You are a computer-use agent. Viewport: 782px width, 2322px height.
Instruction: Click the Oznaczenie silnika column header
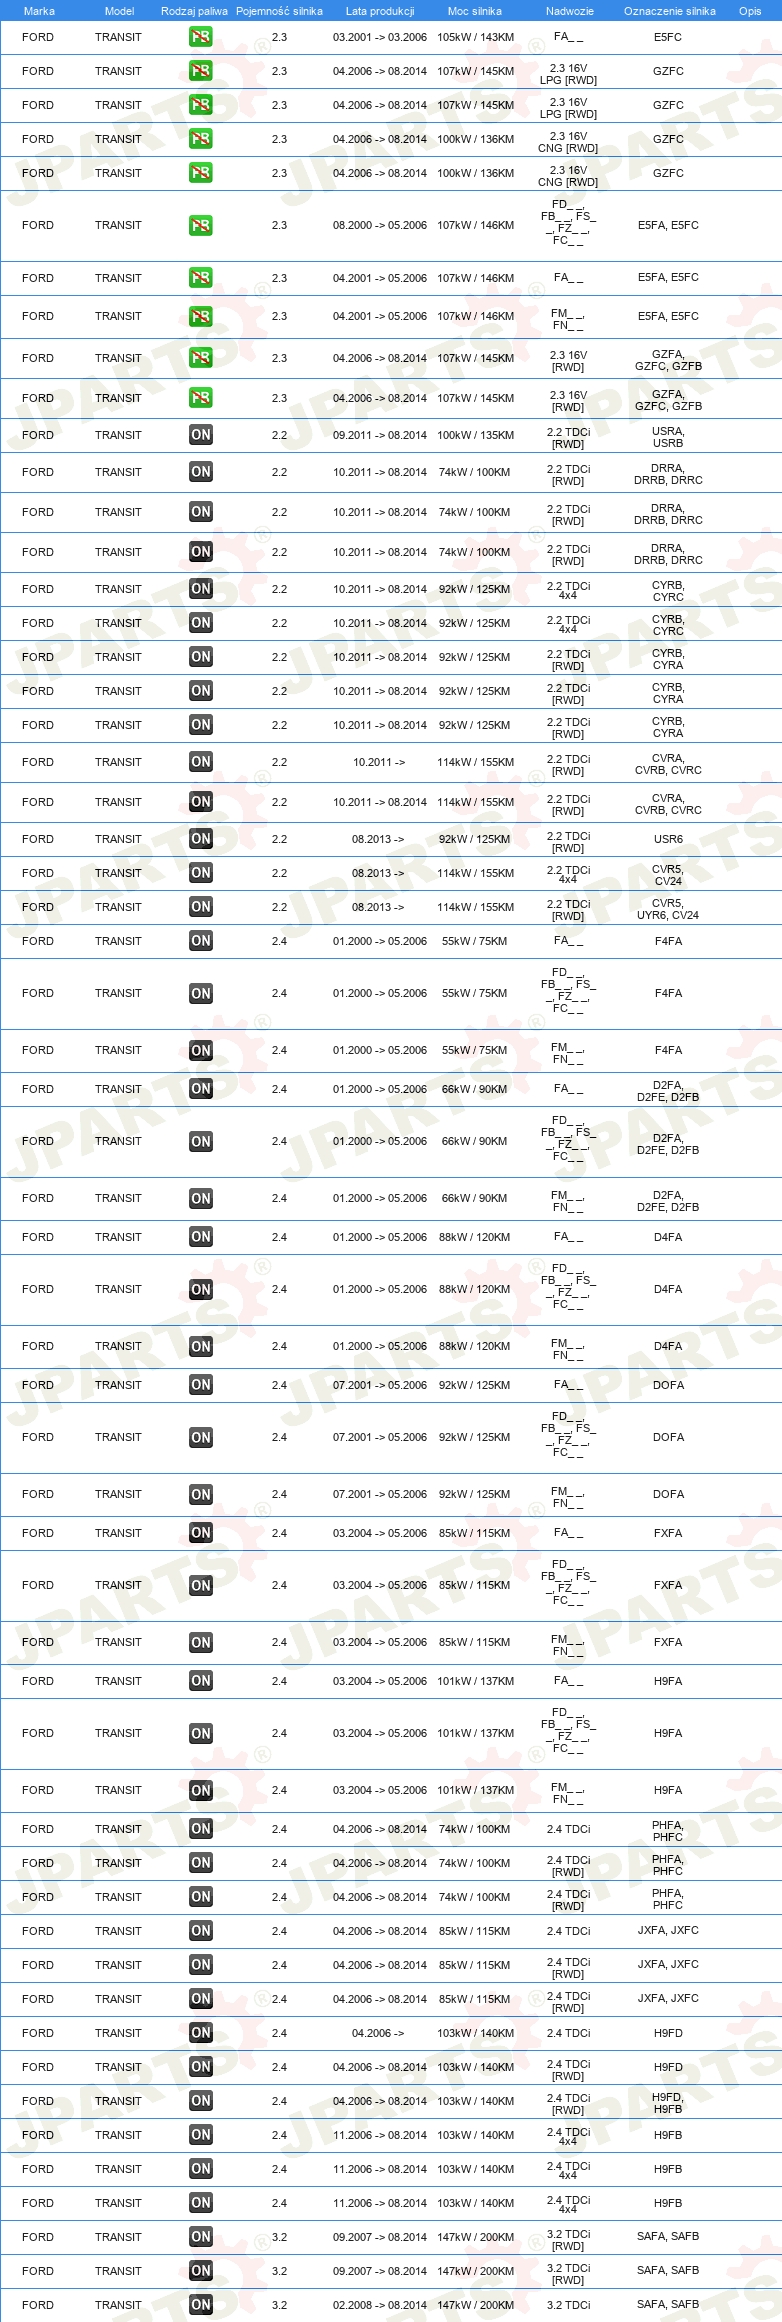pyautogui.click(x=670, y=11)
